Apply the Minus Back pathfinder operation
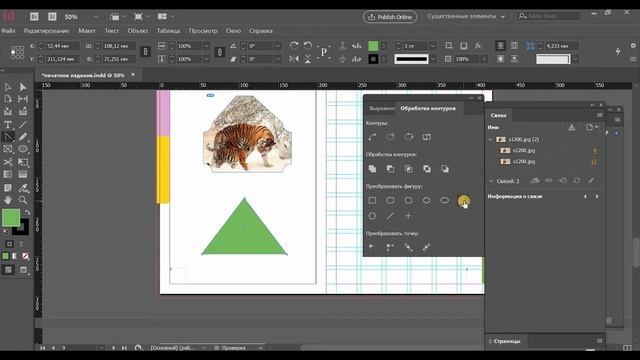This screenshot has height=360, width=640. point(445,169)
